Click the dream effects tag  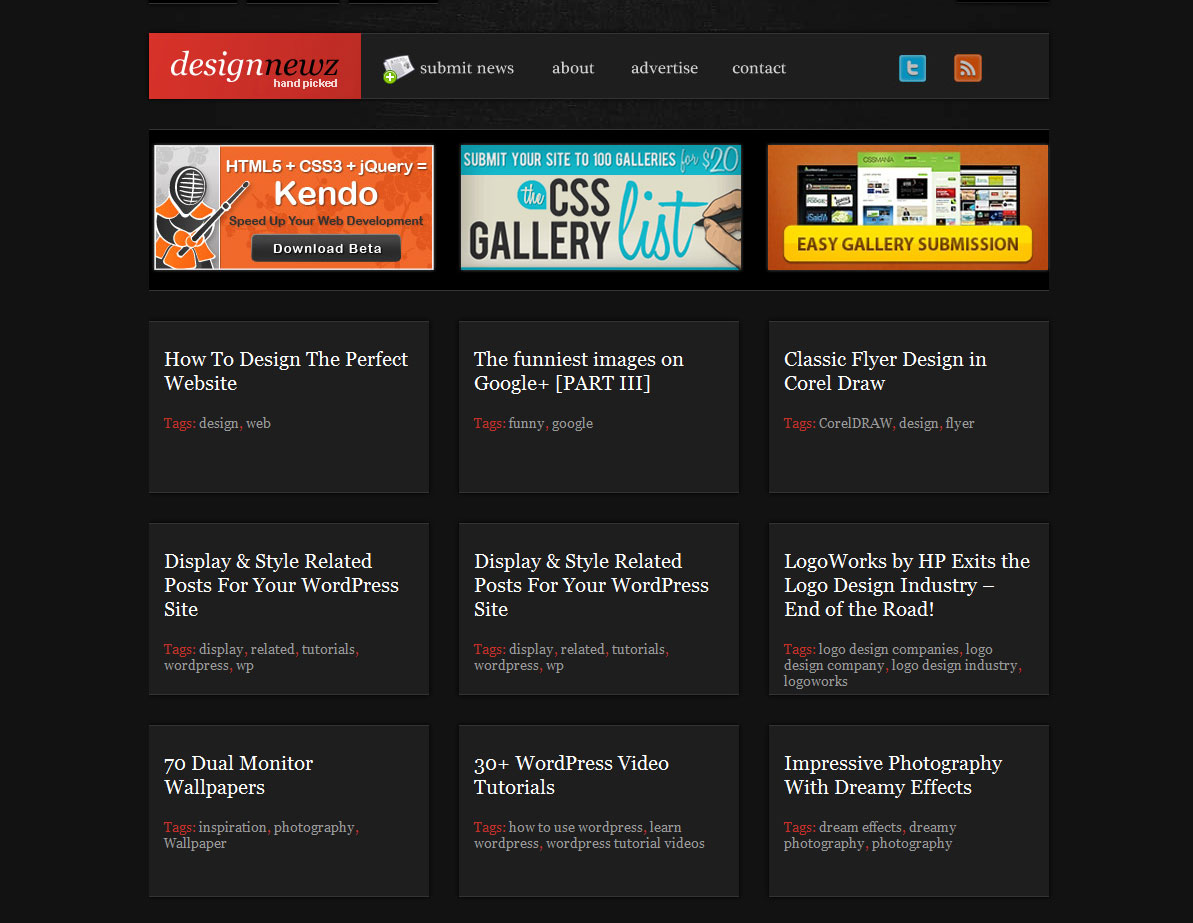pyautogui.click(x=861, y=827)
